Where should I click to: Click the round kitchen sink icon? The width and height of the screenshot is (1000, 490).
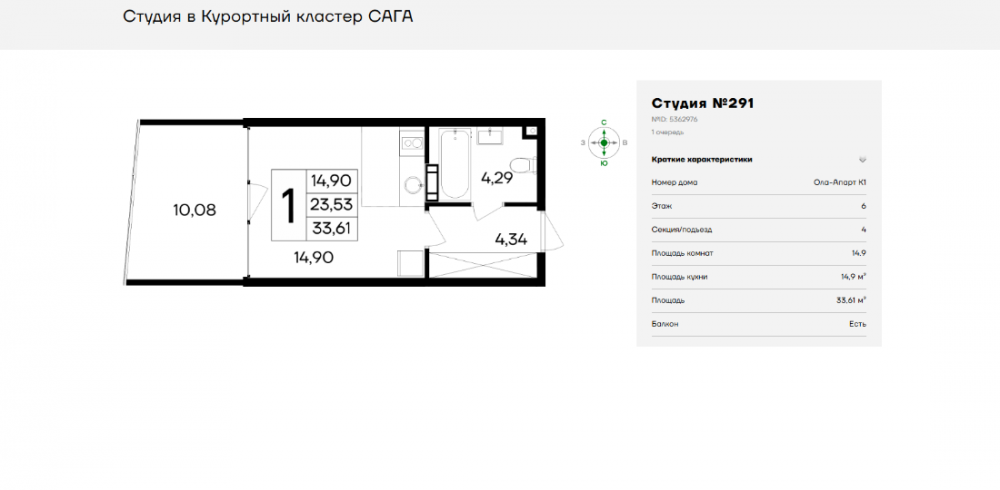coord(410,184)
